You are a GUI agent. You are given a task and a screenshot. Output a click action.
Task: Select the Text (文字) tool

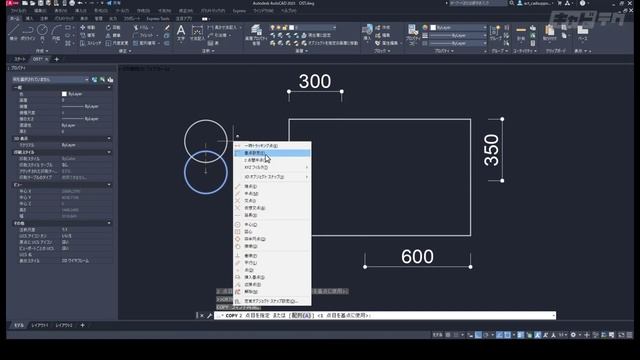click(x=180, y=32)
